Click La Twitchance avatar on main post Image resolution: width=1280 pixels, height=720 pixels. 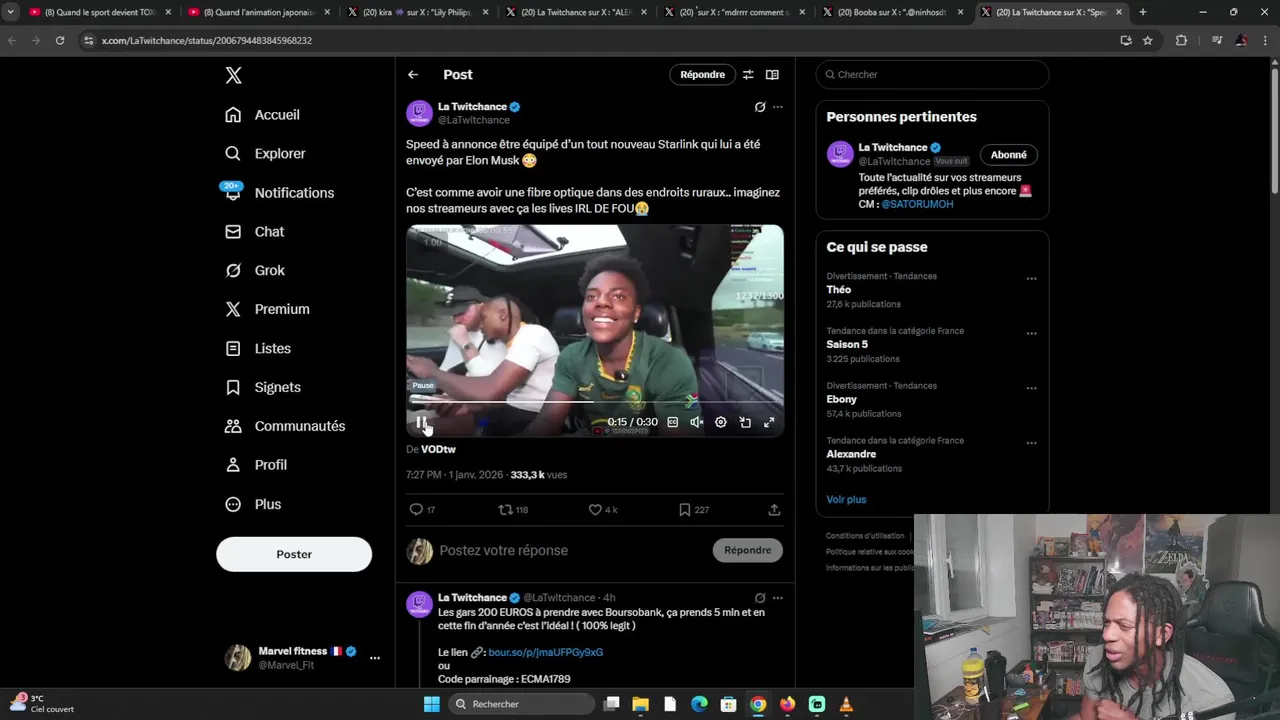[419, 113]
